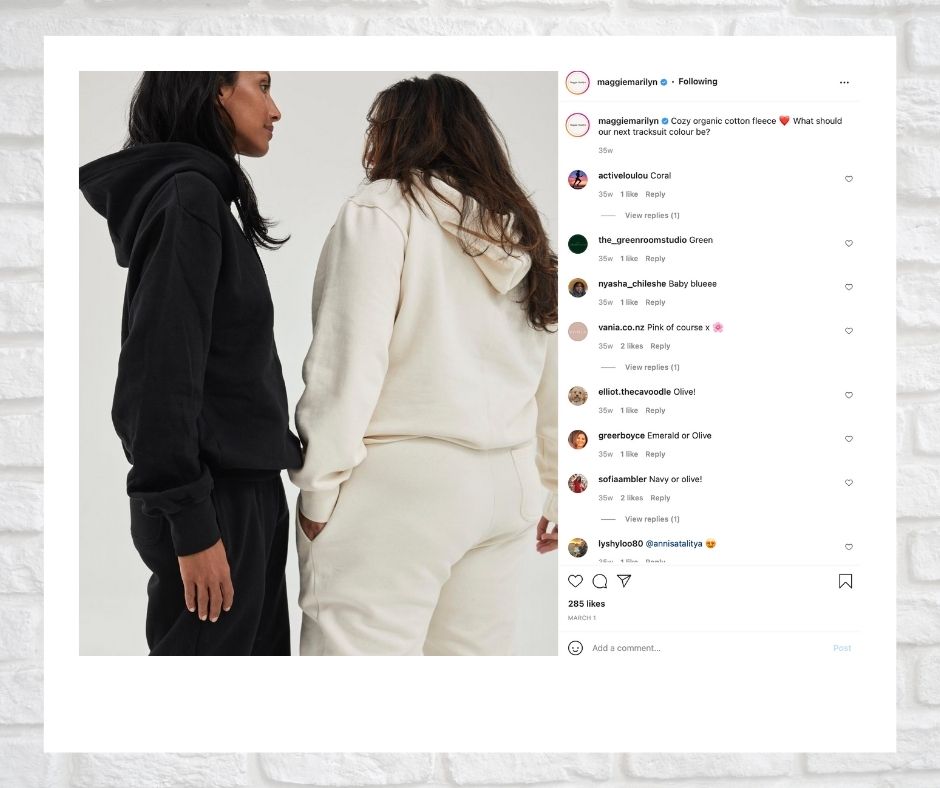Save post with bookmark icon

(845, 581)
